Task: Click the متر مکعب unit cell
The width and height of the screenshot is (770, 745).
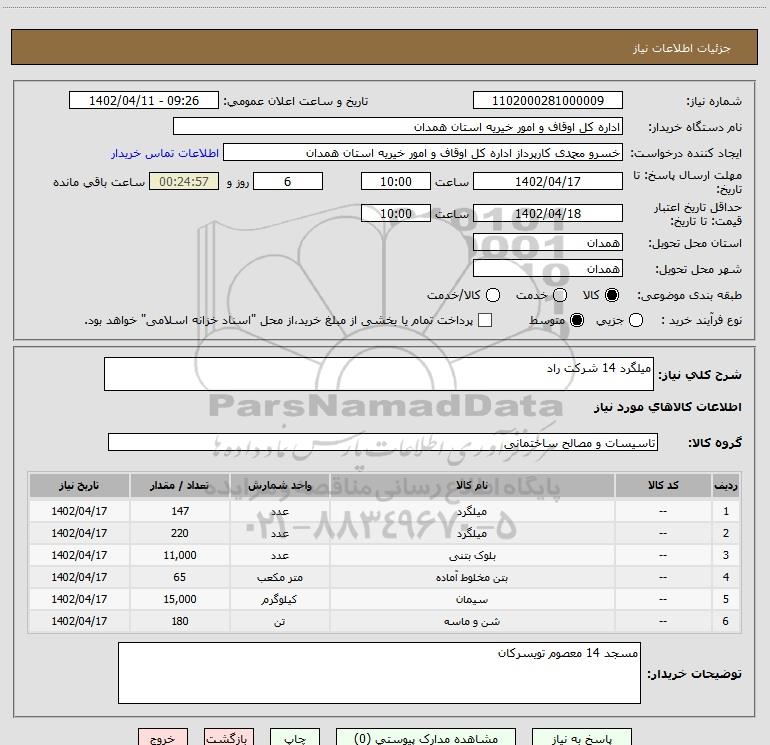Action: [x=280, y=578]
